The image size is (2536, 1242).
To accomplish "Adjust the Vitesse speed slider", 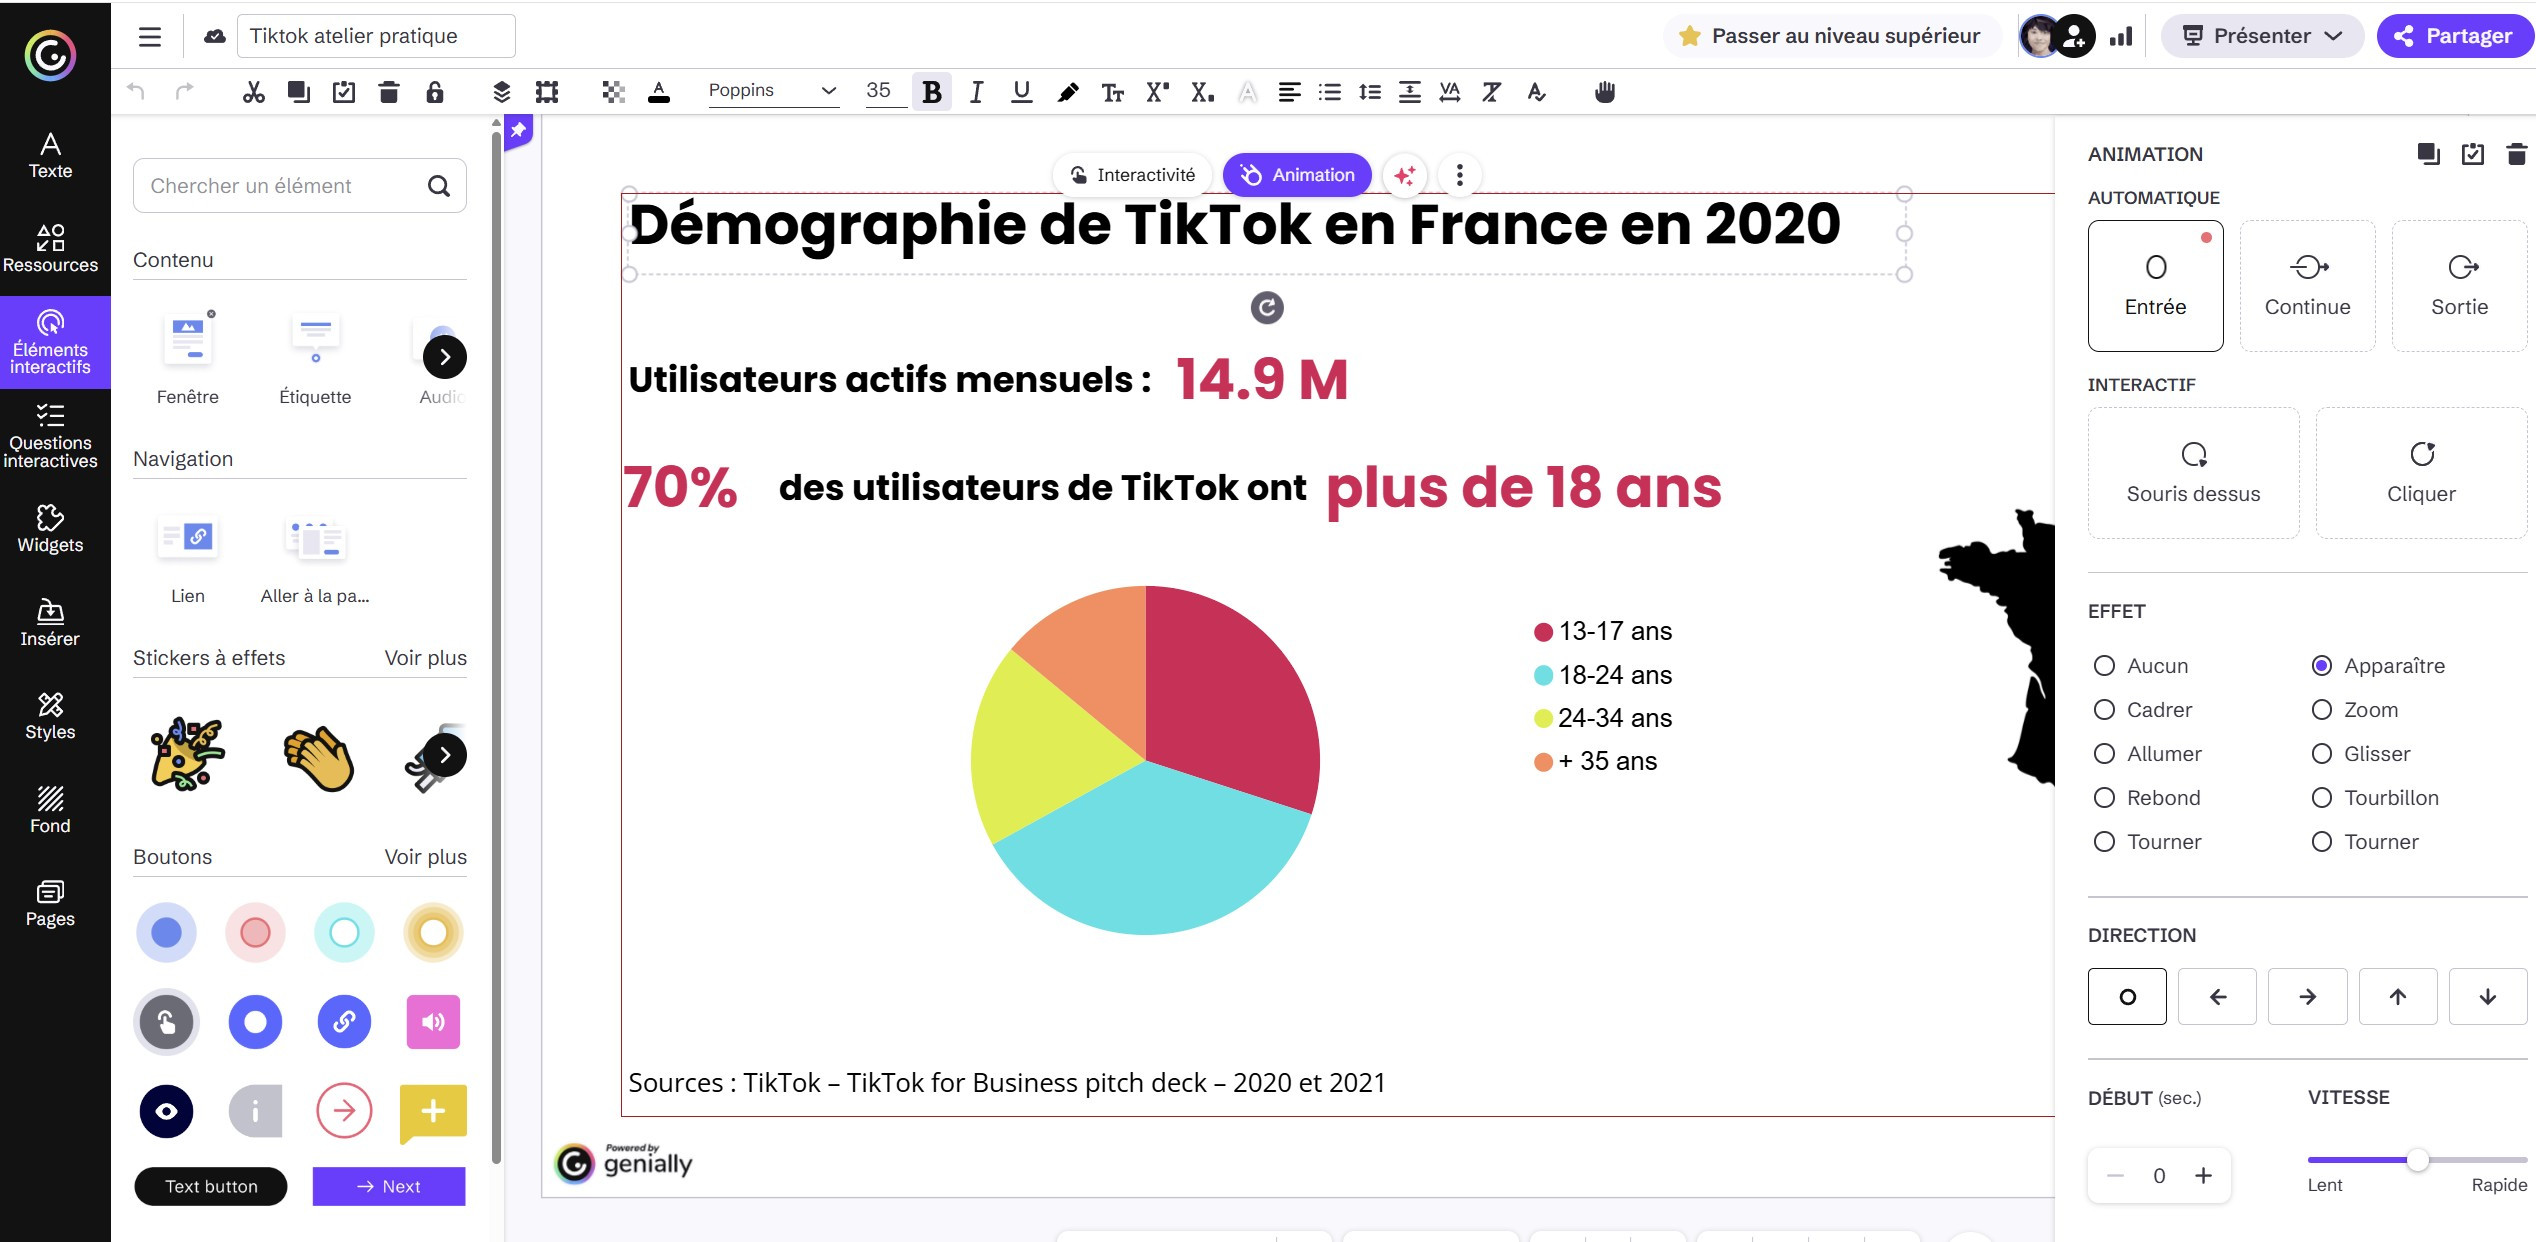I will 2417,1160.
